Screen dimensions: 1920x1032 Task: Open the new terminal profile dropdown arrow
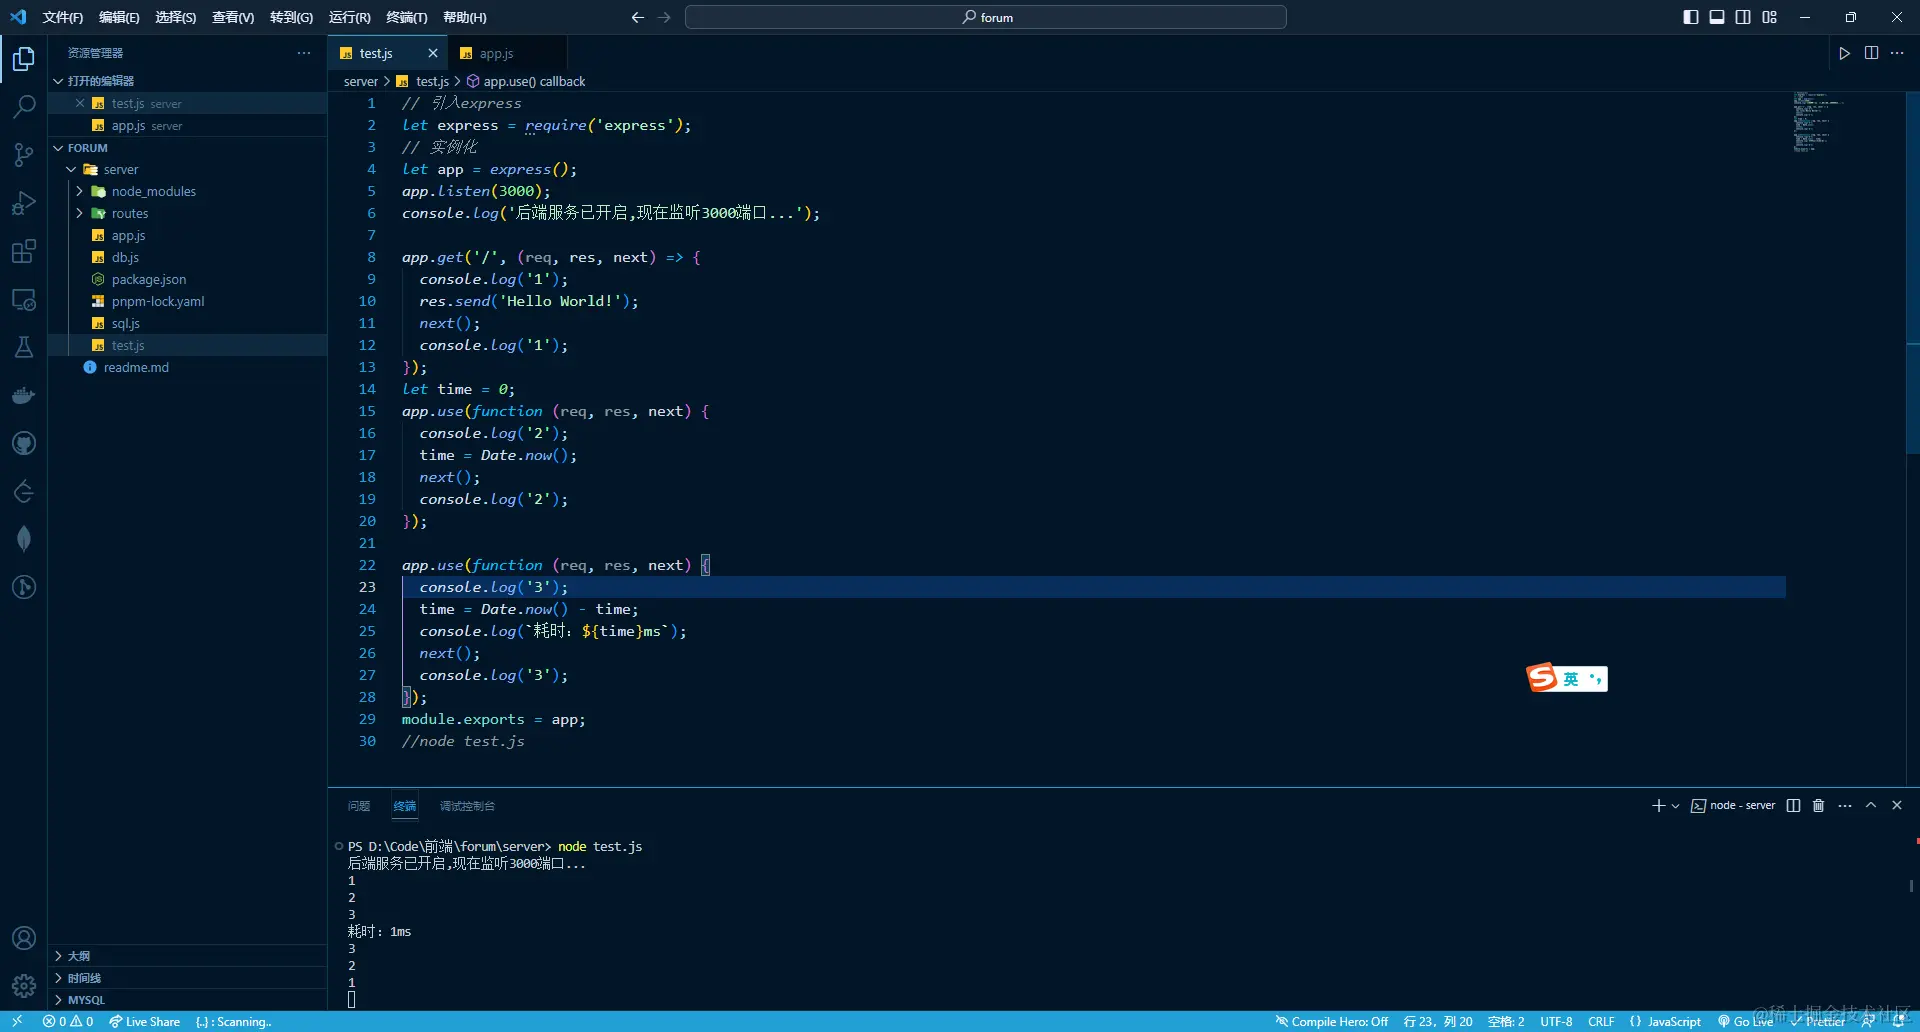pyautogui.click(x=1675, y=806)
